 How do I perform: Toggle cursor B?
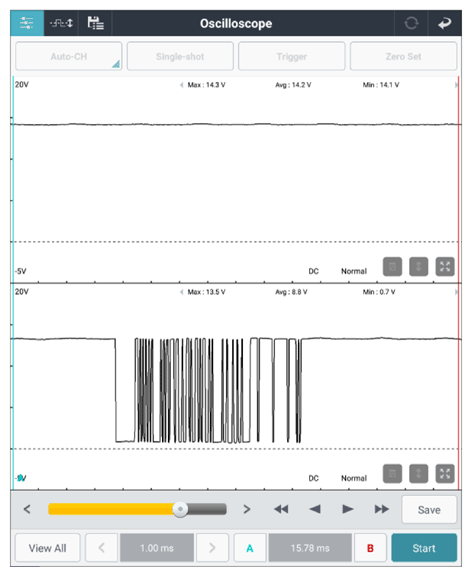[370, 548]
